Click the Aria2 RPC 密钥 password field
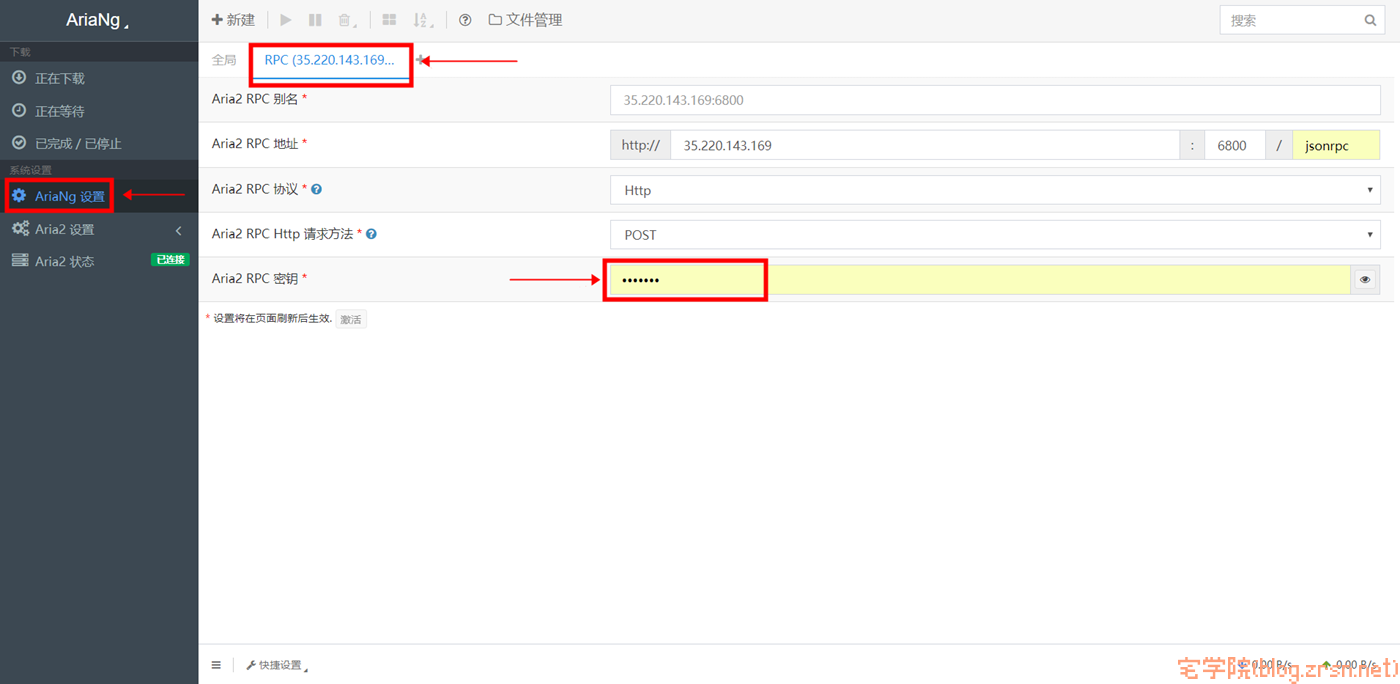The width and height of the screenshot is (1400, 684). (980, 280)
